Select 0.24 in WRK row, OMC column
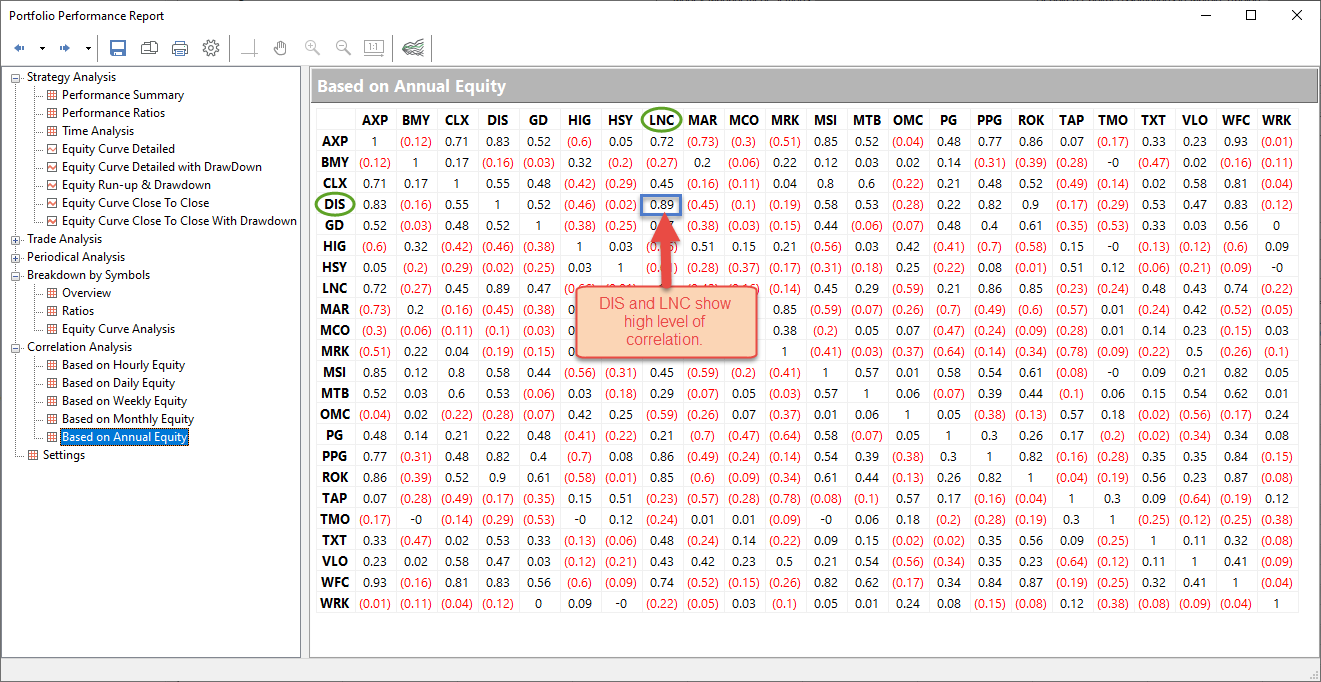This screenshot has height=682, width=1321. pos(908,603)
